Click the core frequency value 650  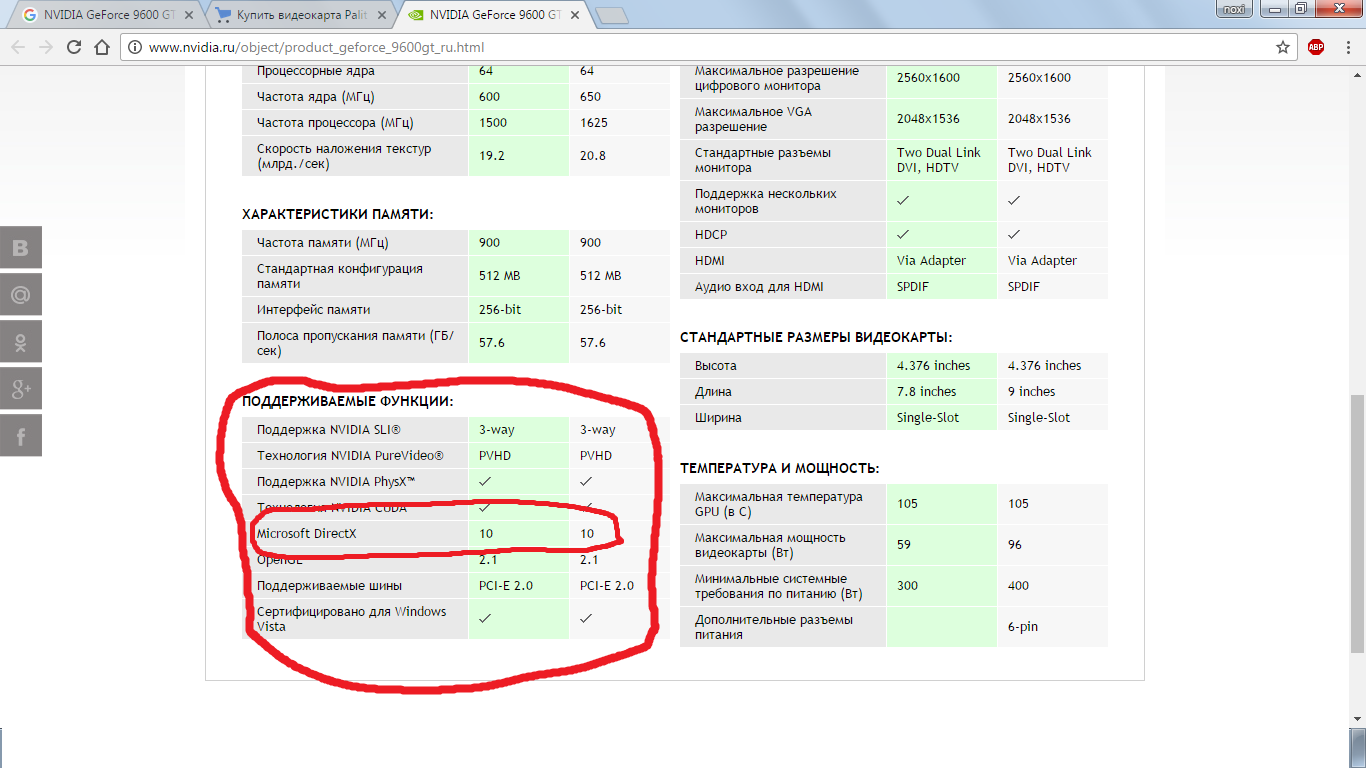pos(591,97)
